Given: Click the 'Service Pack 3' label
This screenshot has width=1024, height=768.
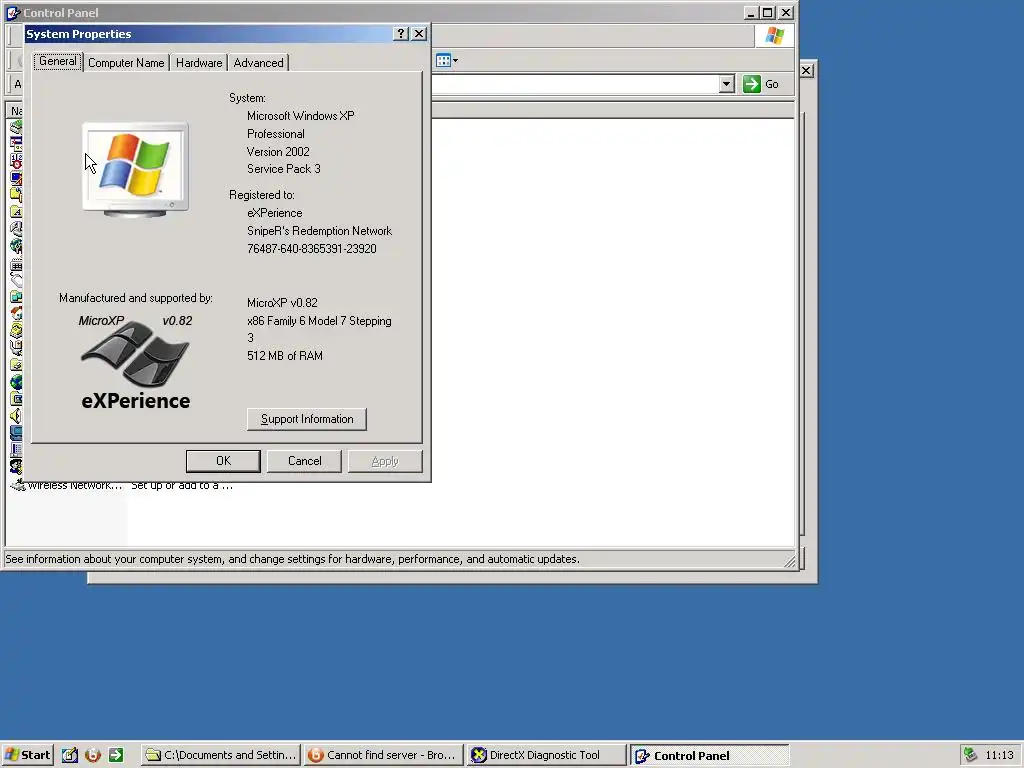Looking at the screenshot, I should click(283, 169).
